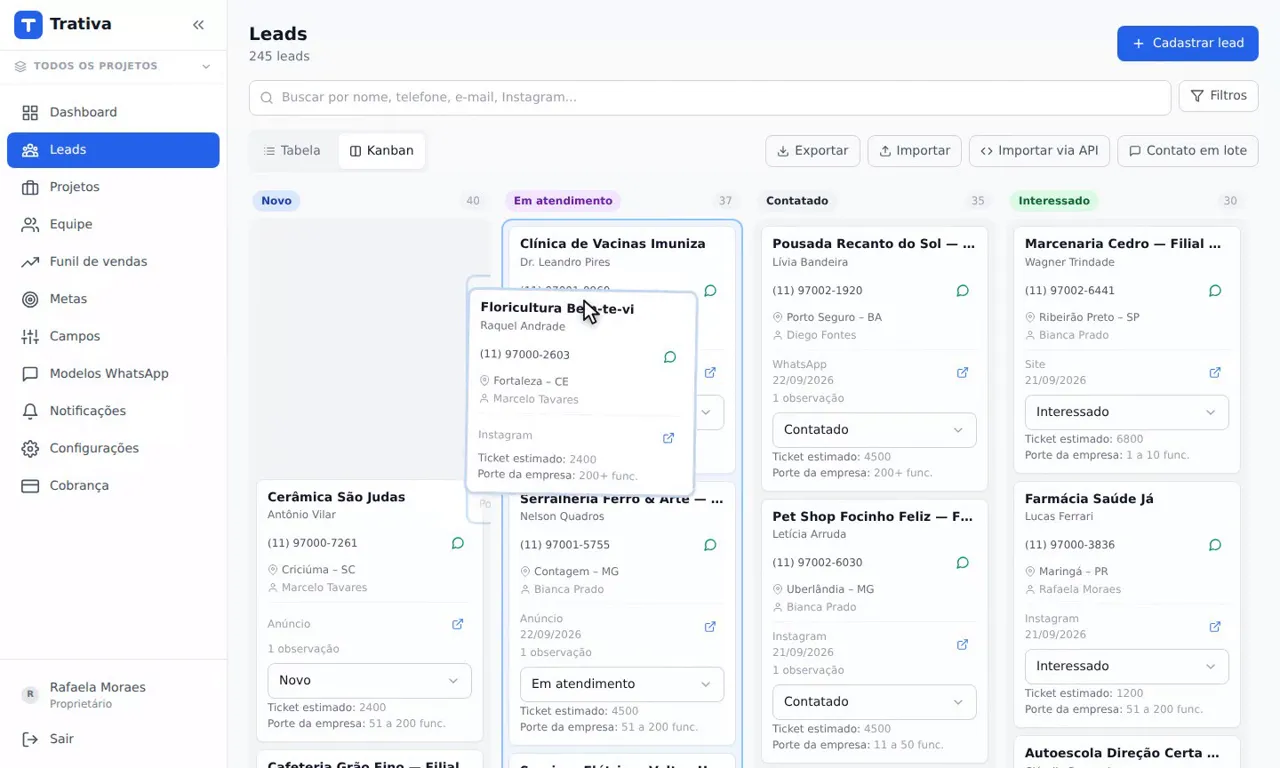The width and height of the screenshot is (1280, 768).
Task: Click the Interessado column badge
Action: pos(1054,201)
